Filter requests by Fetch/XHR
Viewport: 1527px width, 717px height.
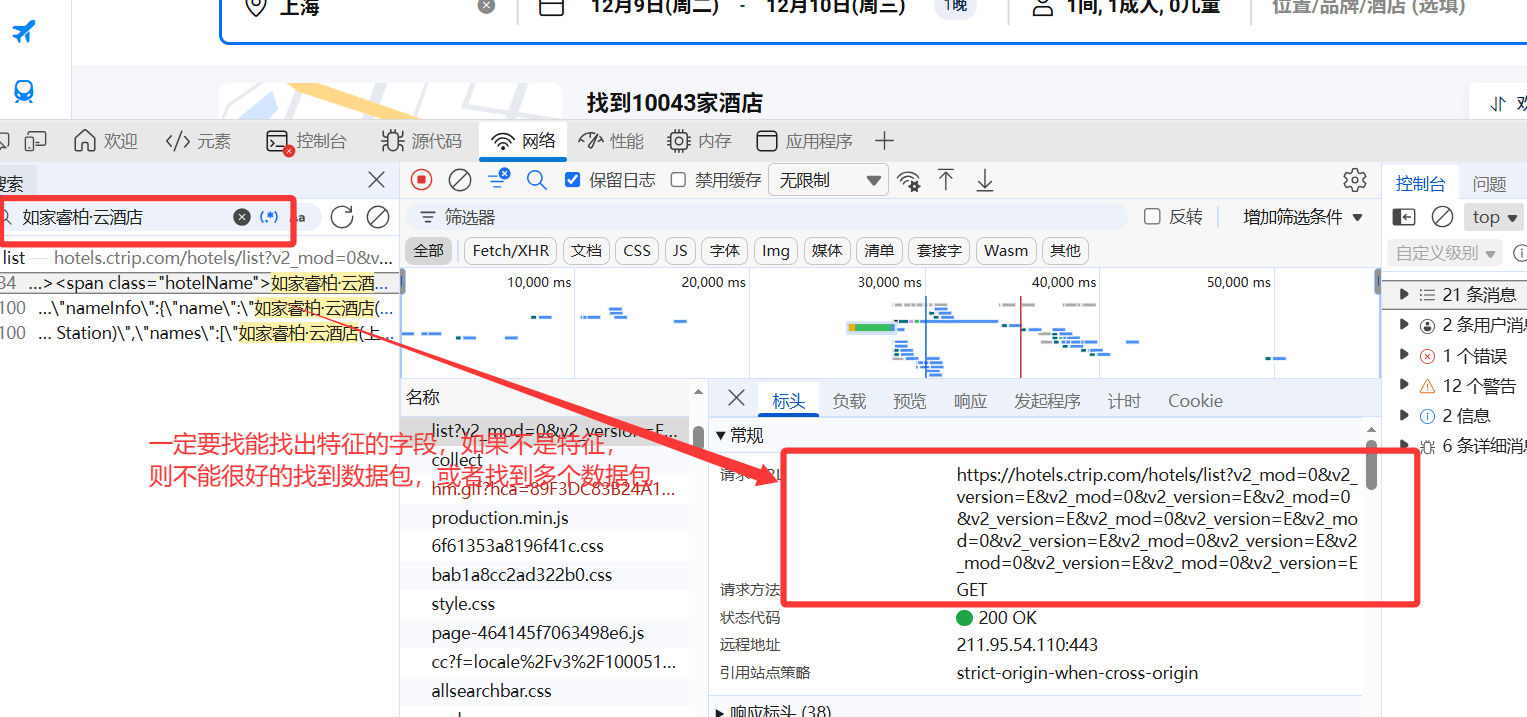click(x=510, y=251)
